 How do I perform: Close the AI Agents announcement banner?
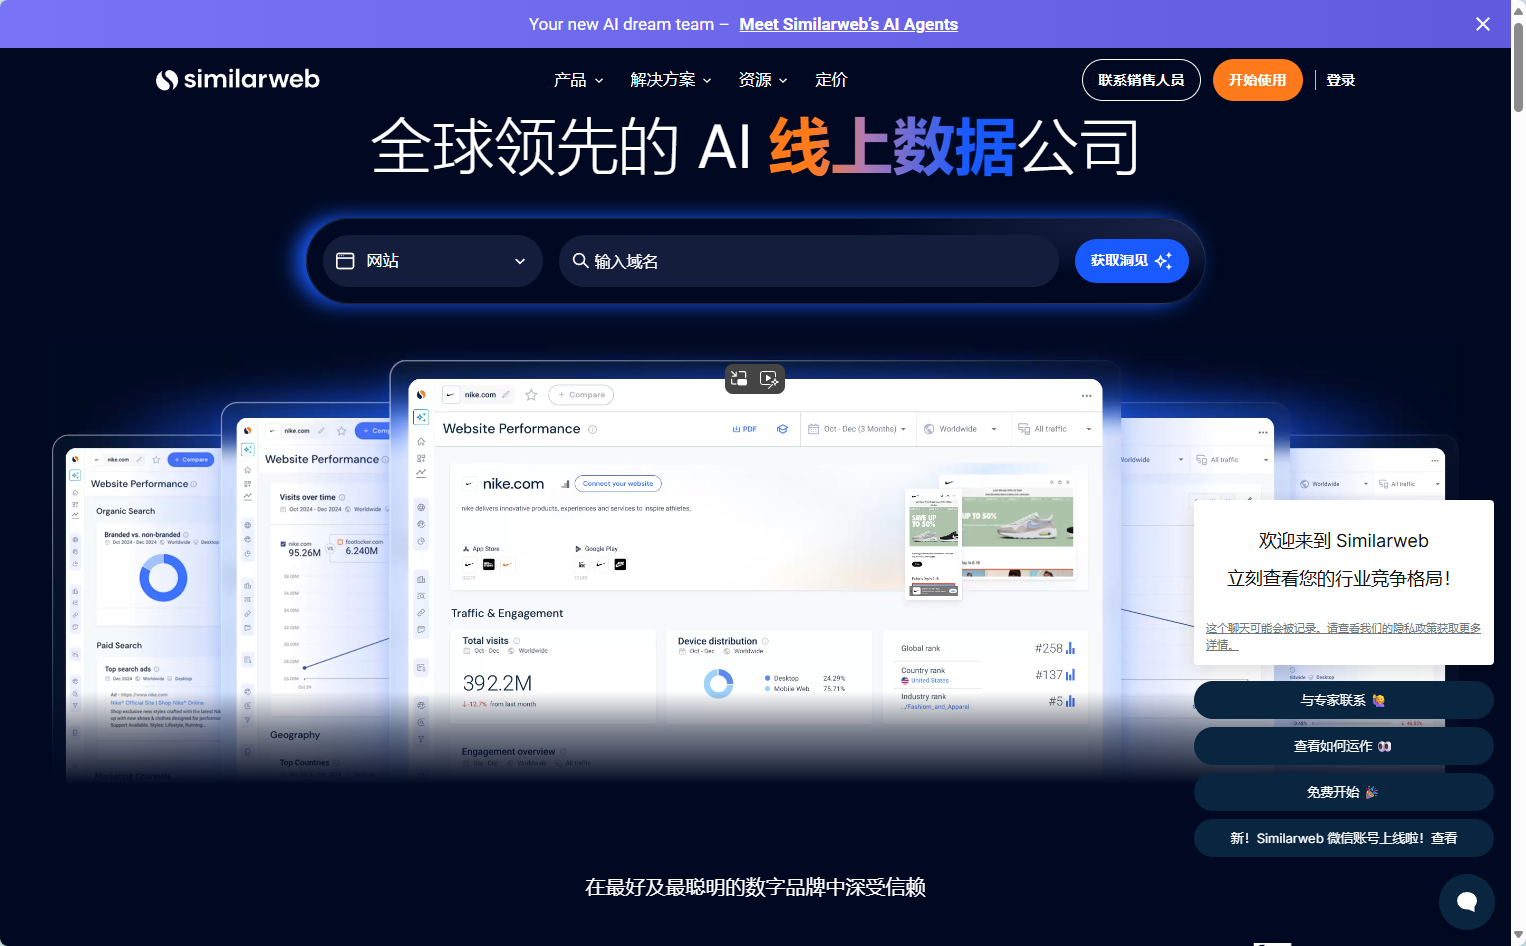pyautogui.click(x=1483, y=24)
